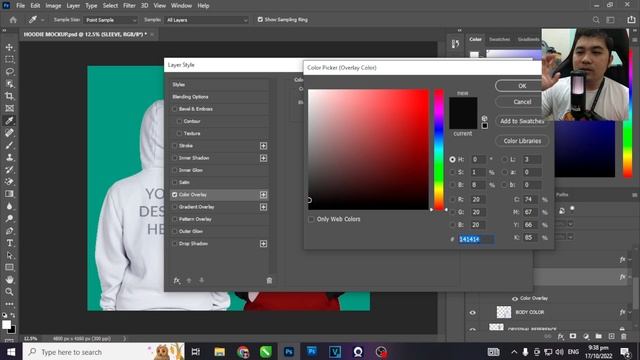This screenshot has height=360, width=640.
Task: Select the History Brush tool
Action: click(x=9, y=170)
